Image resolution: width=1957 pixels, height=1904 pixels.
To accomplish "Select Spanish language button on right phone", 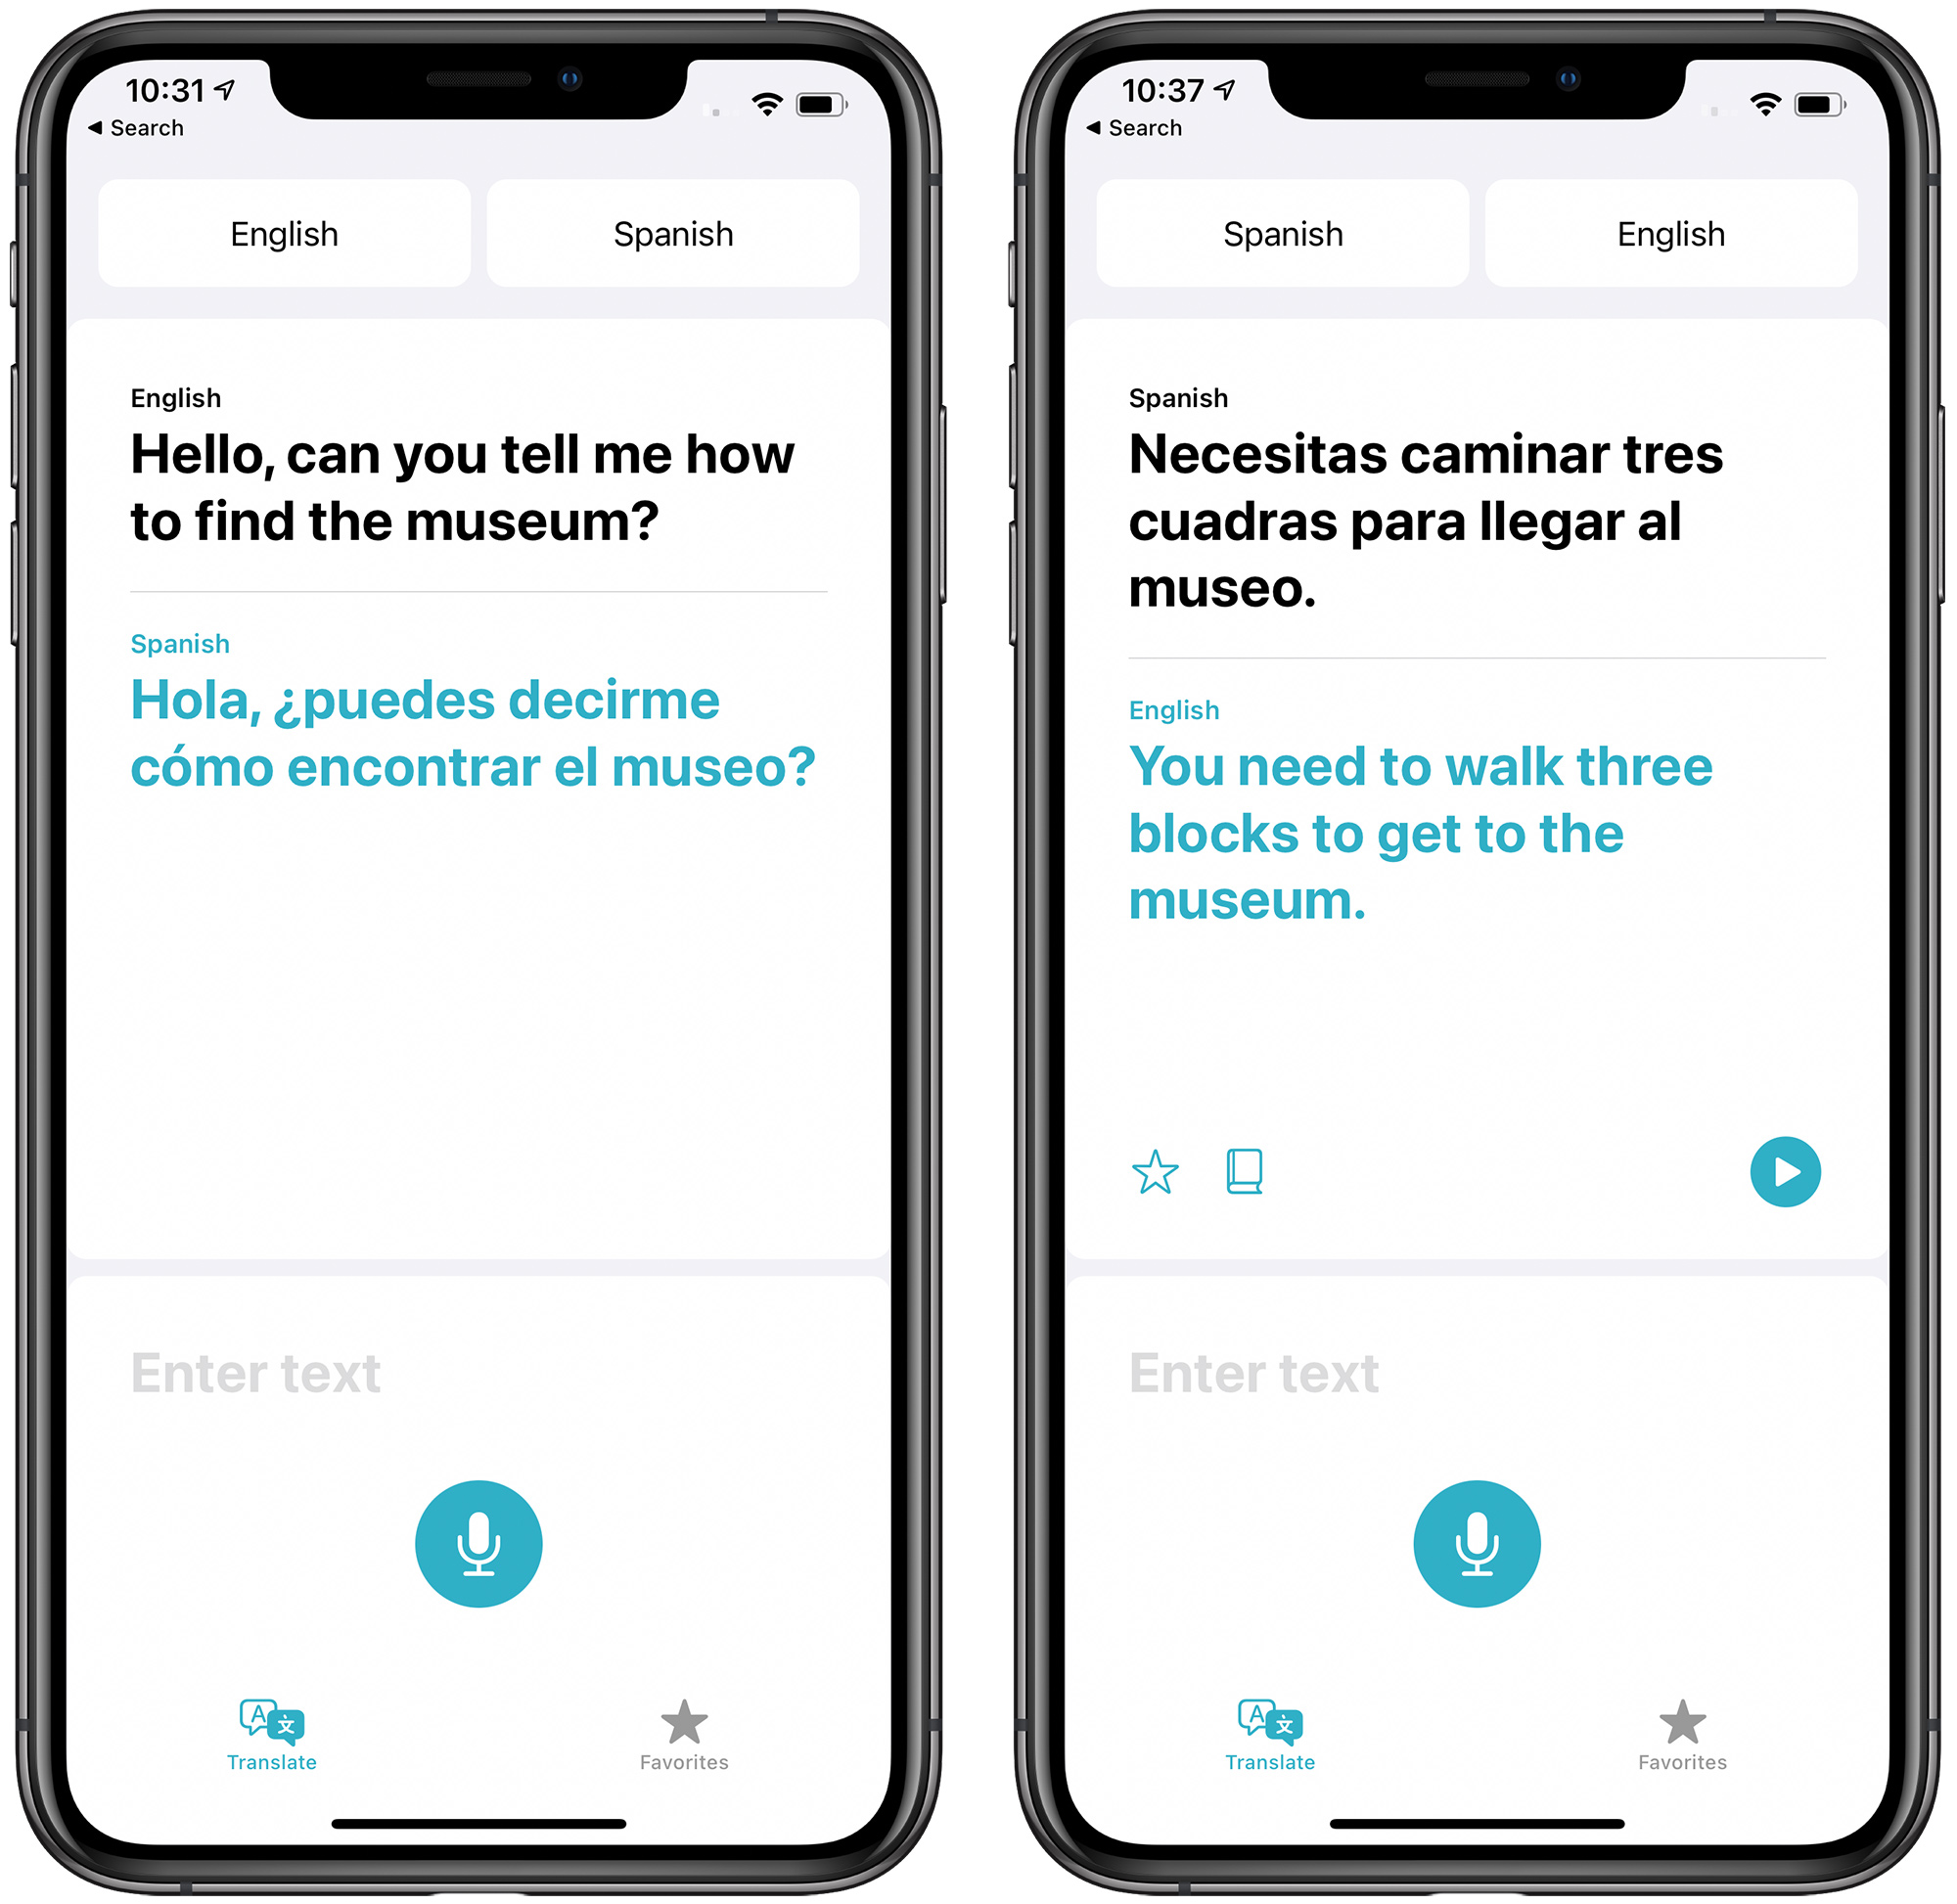I will tap(1284, 229).
